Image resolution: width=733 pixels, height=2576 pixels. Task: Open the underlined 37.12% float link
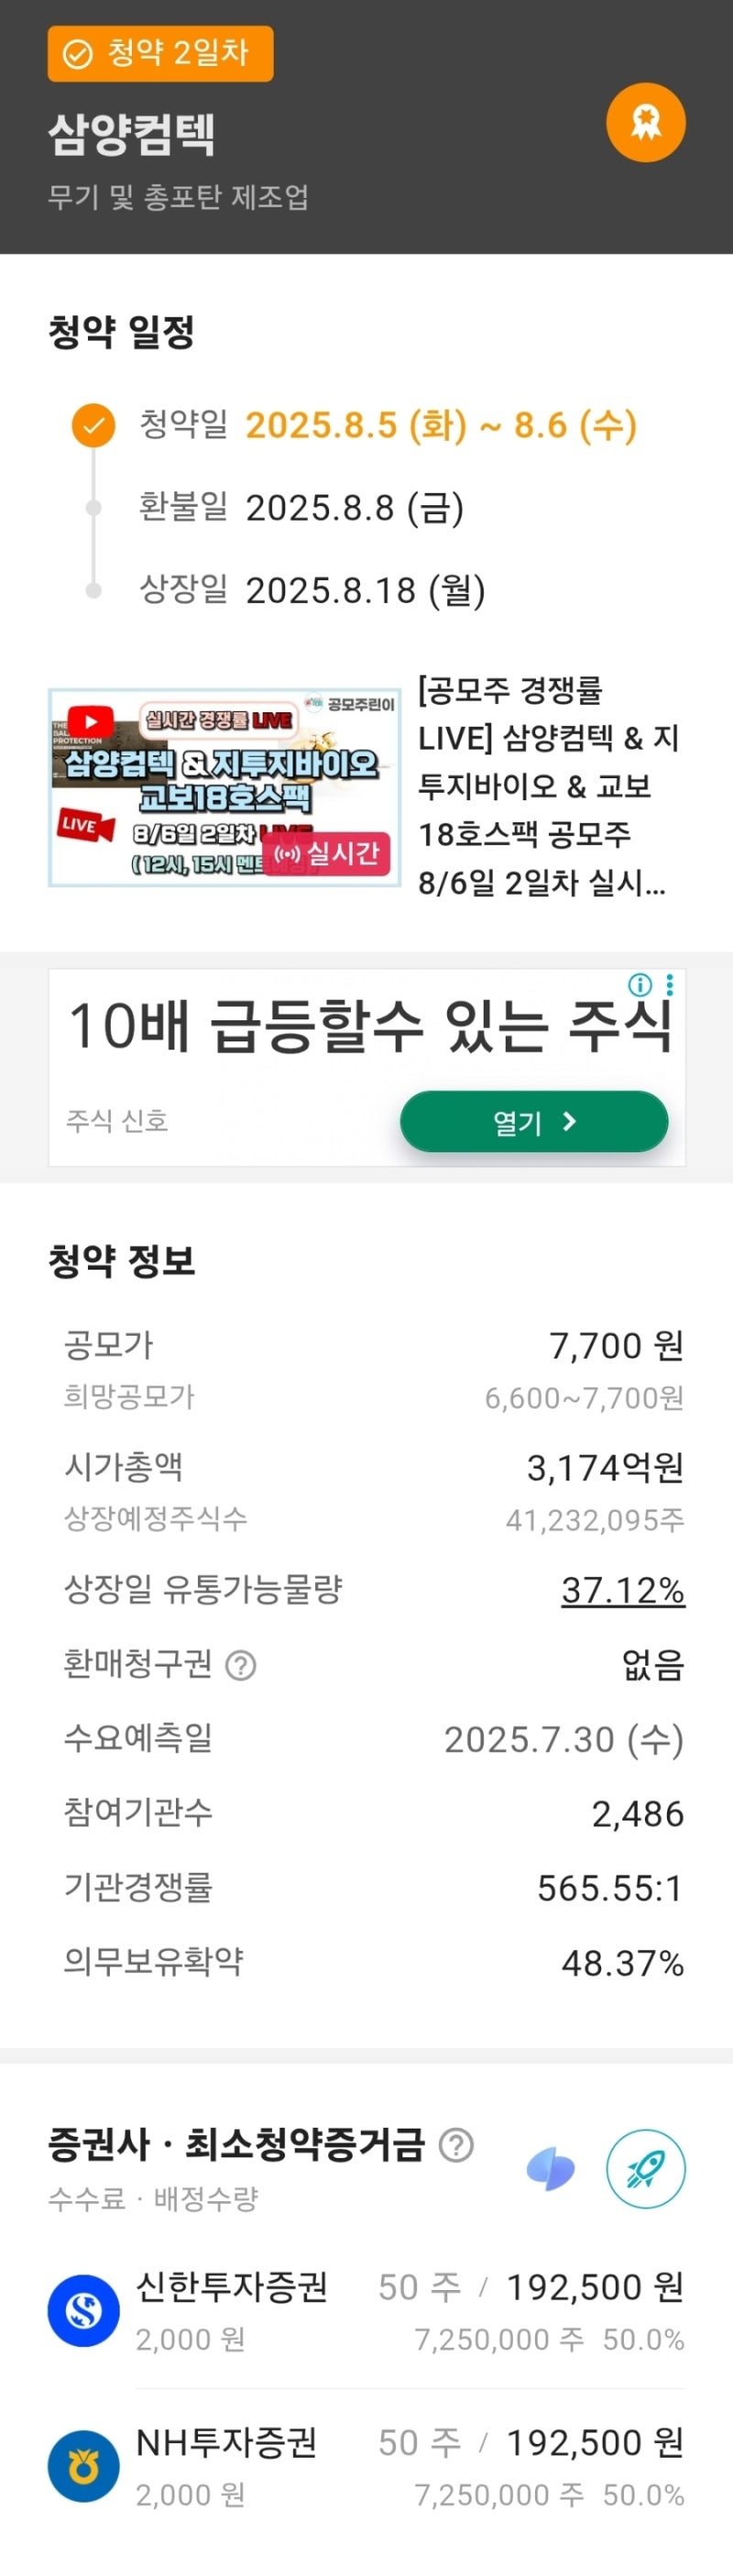click(x=622, y=1589)
